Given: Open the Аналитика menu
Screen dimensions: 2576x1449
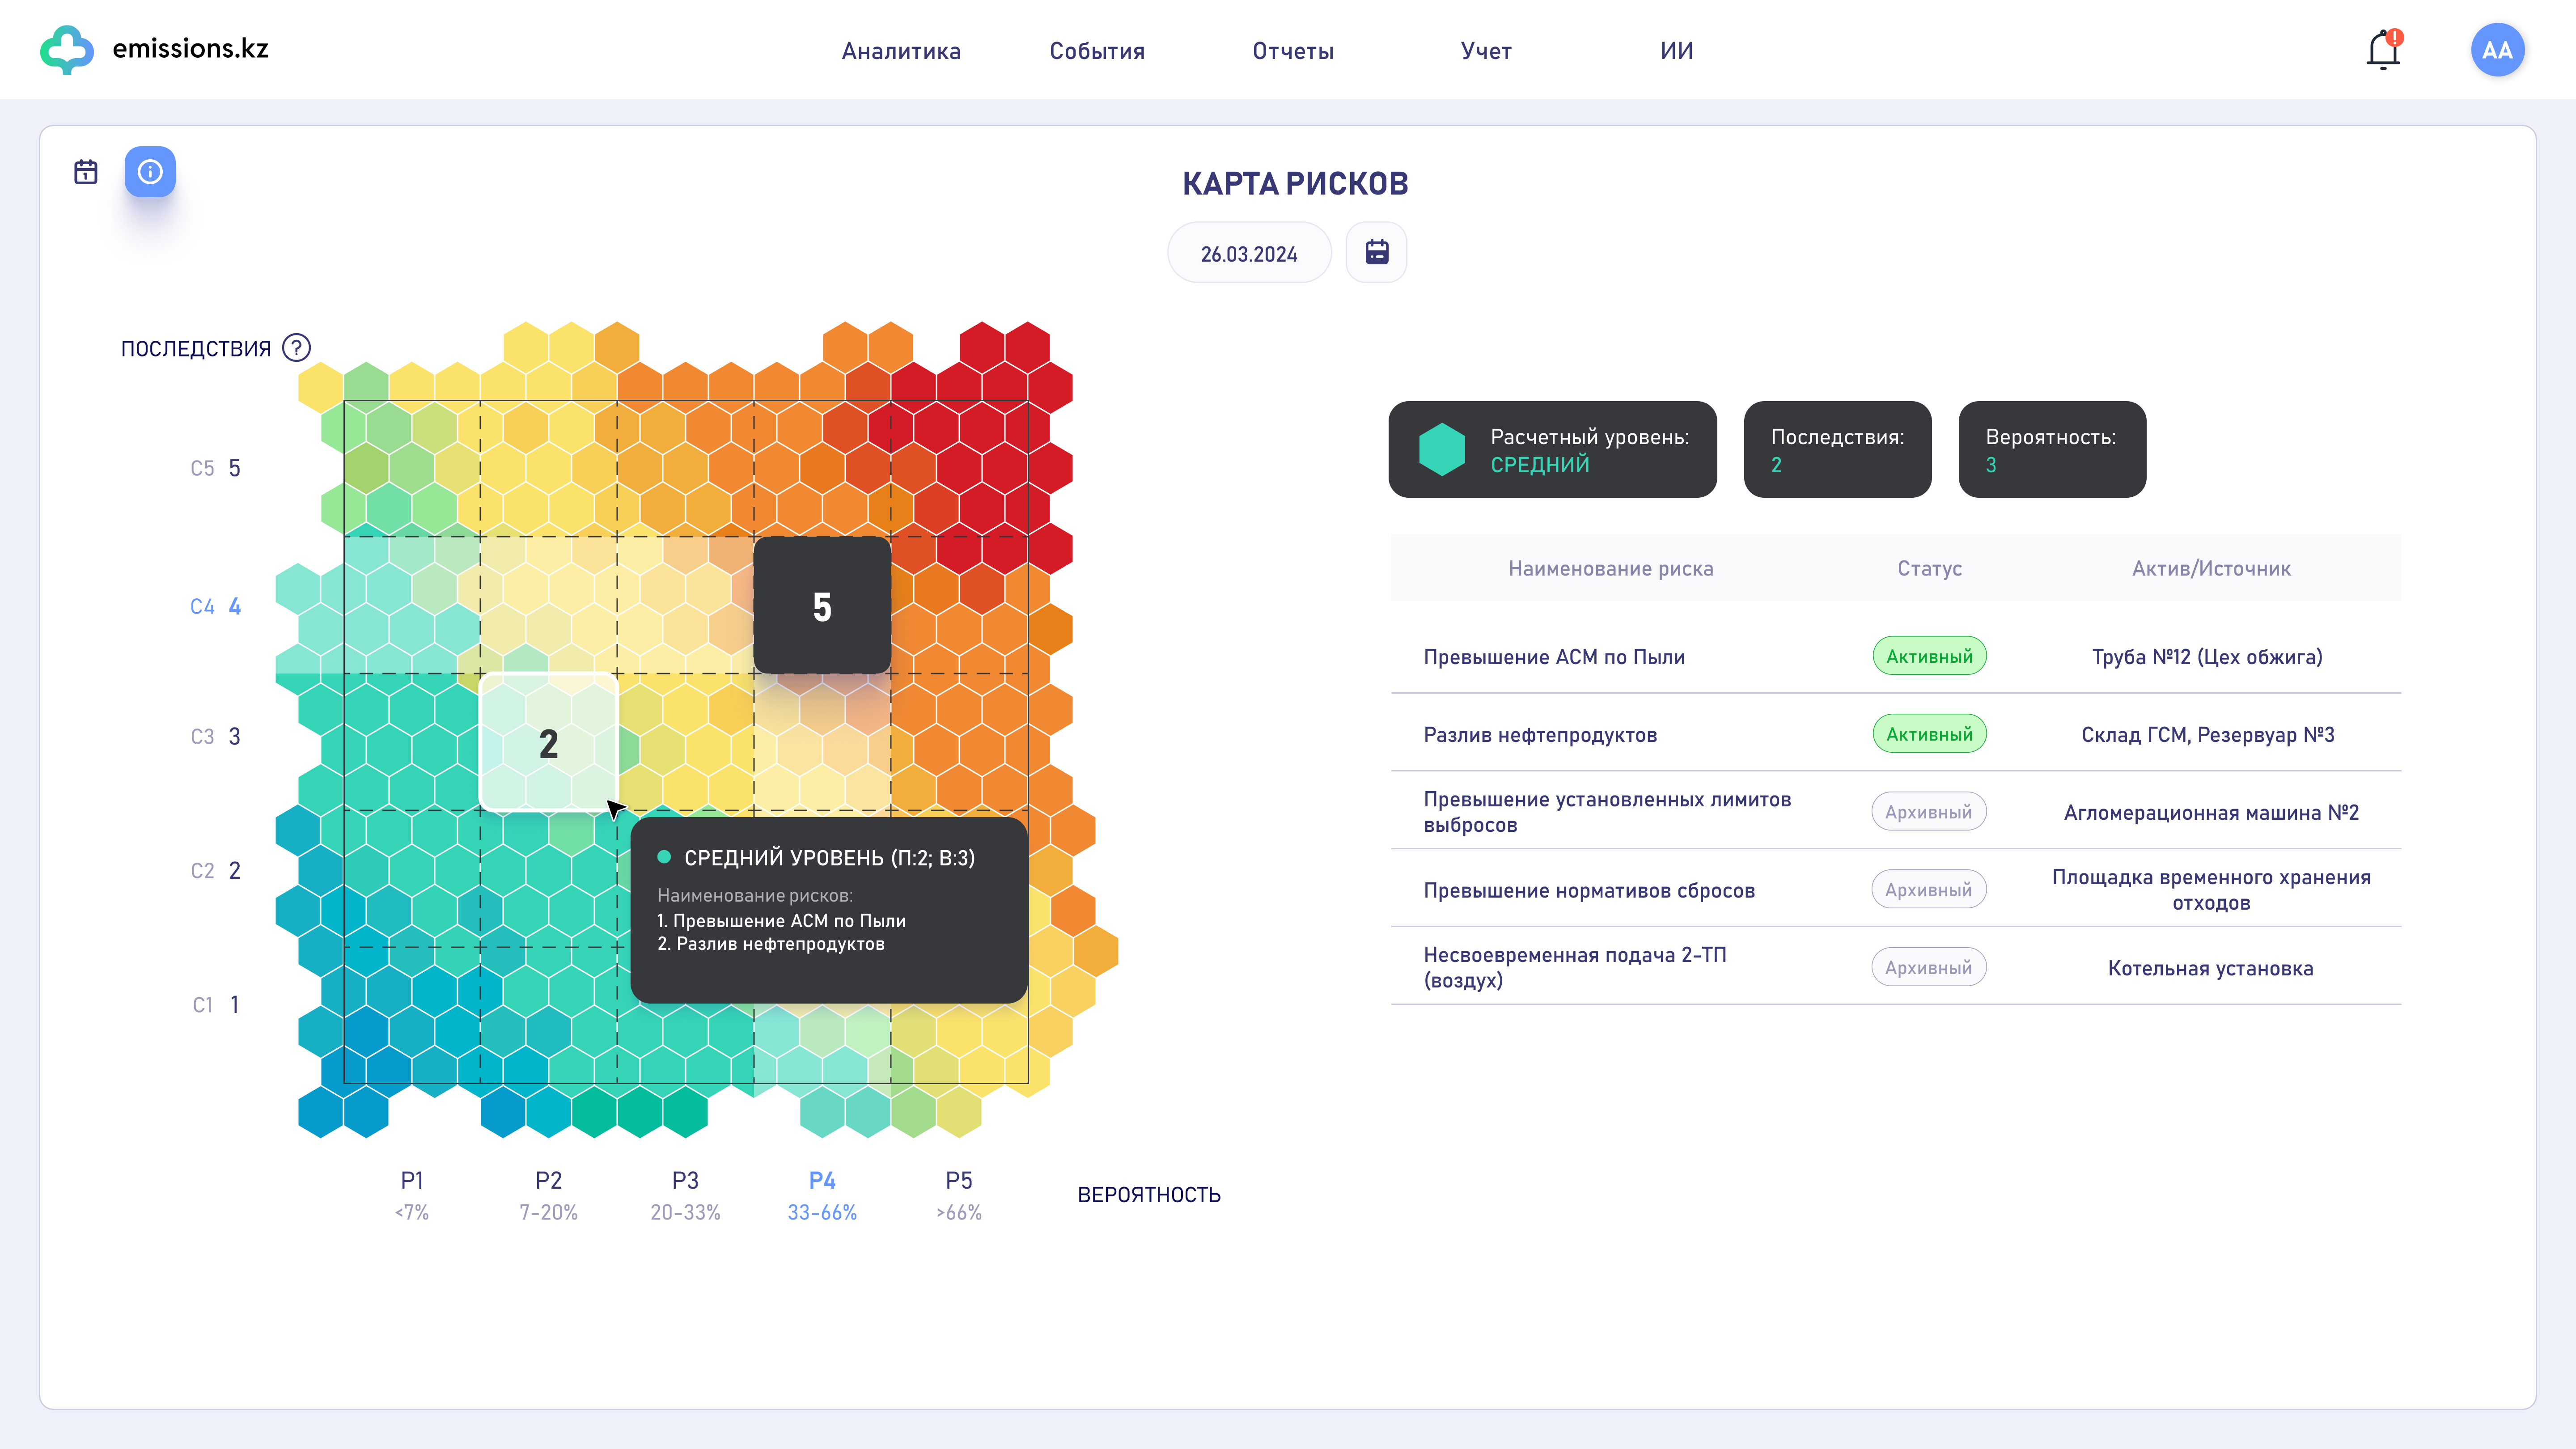Looking at the screenshot, I should [901, 51].
